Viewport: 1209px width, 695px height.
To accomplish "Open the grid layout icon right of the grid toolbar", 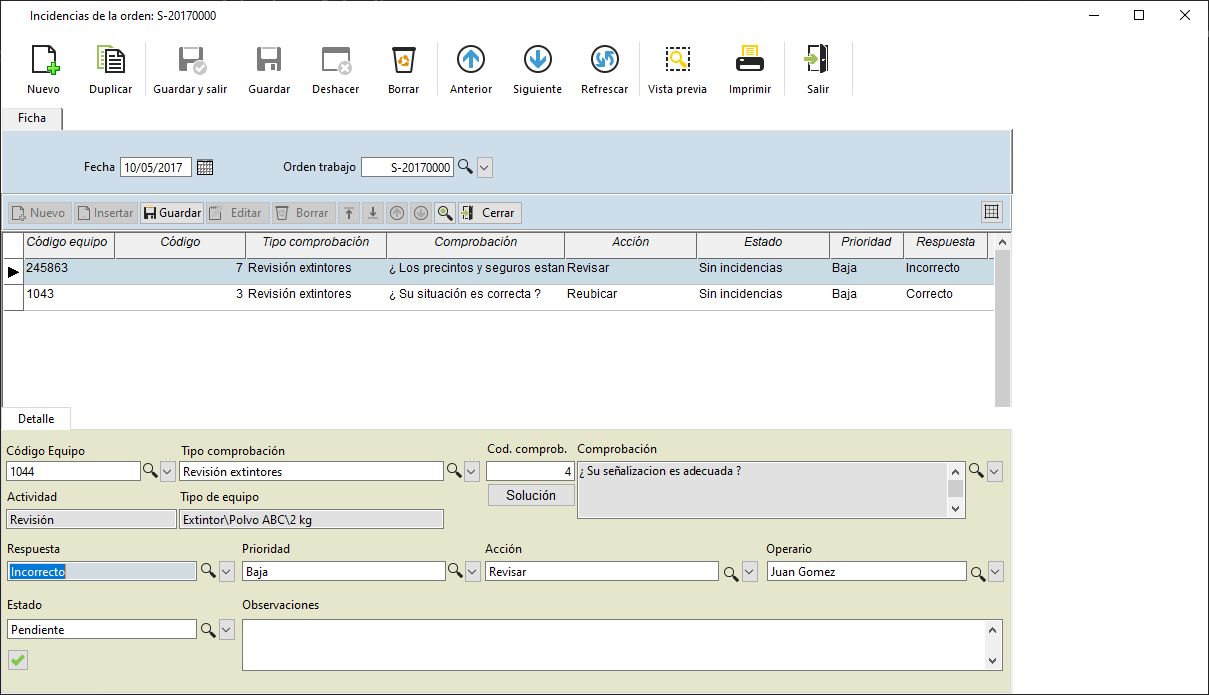I will [x=992, y=212].
